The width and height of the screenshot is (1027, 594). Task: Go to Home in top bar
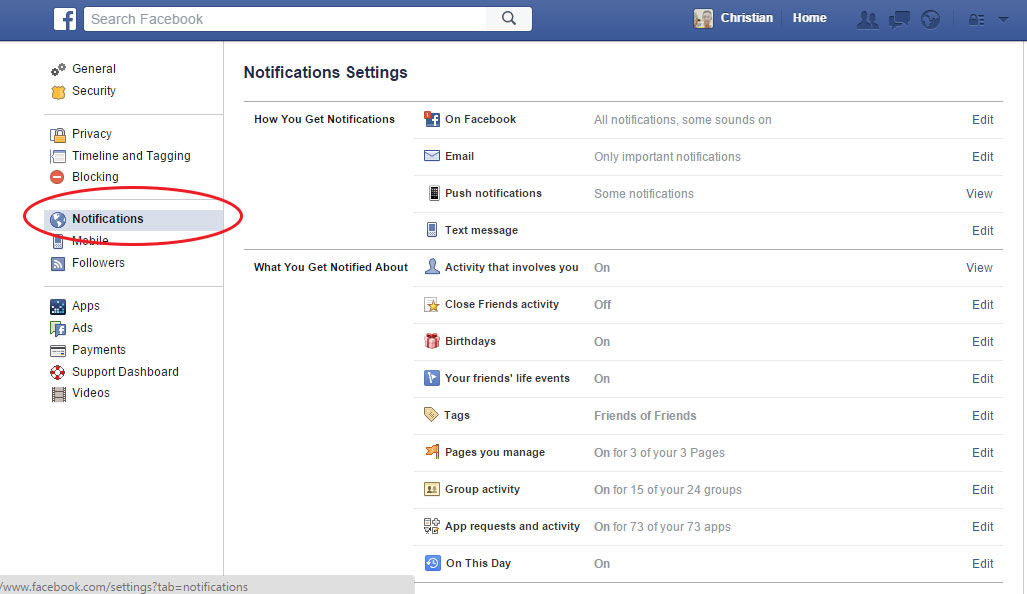coord(810,18)
